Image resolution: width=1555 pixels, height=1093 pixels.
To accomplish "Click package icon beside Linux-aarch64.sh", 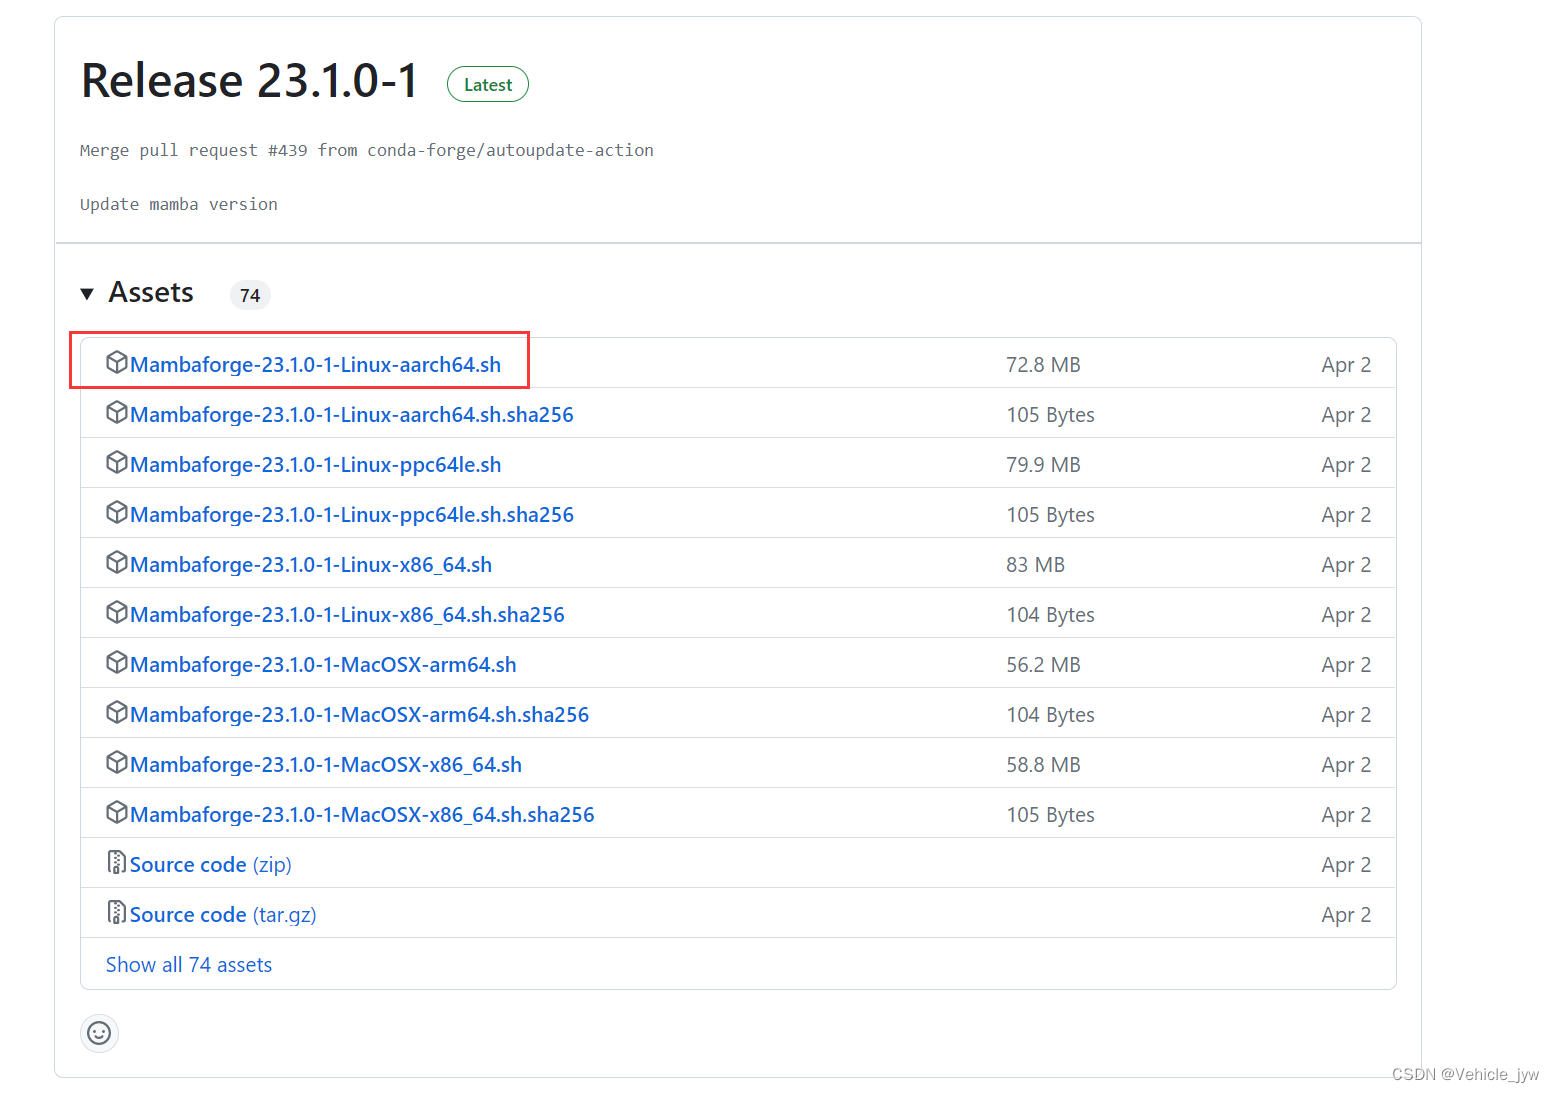I will pyautogui.click(x=117, y=362).
